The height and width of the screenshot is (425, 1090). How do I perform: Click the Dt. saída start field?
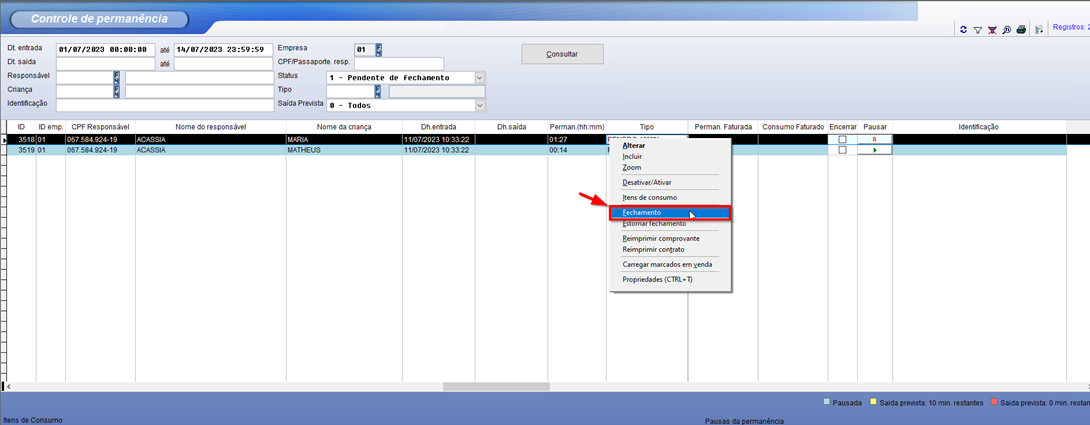[x=106, y=63]
